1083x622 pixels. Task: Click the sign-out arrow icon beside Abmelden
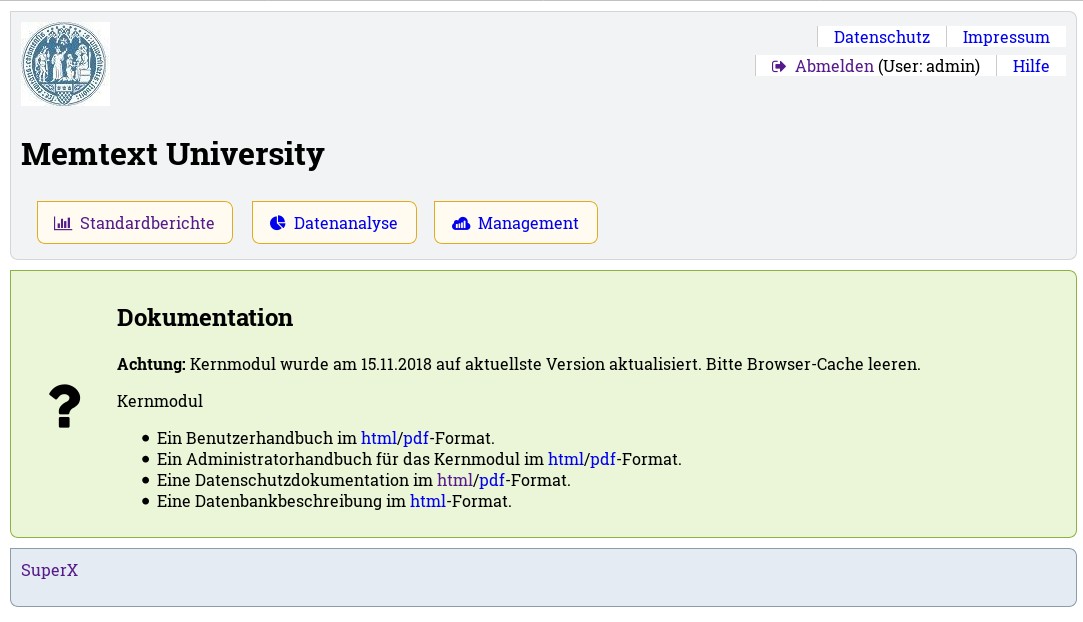(779, 66)
